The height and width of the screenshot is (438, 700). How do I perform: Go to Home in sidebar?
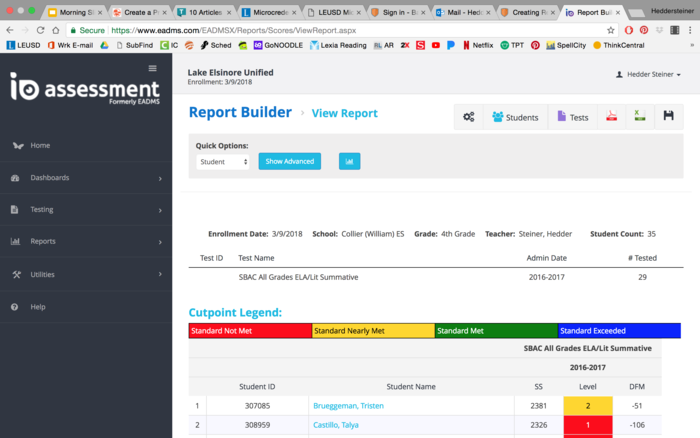click(x=40, y=145)
